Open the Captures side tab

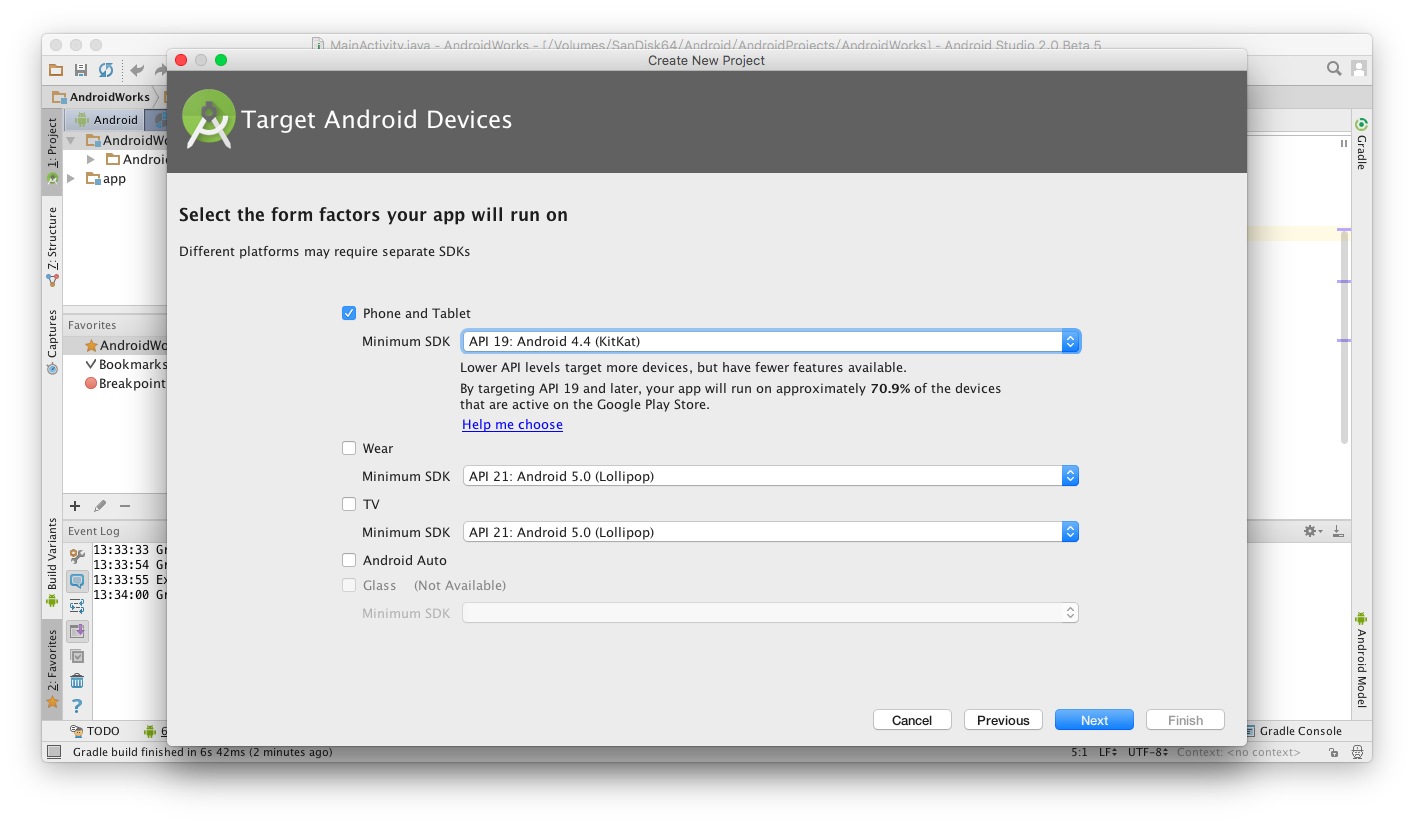click(x=52, y=342)
